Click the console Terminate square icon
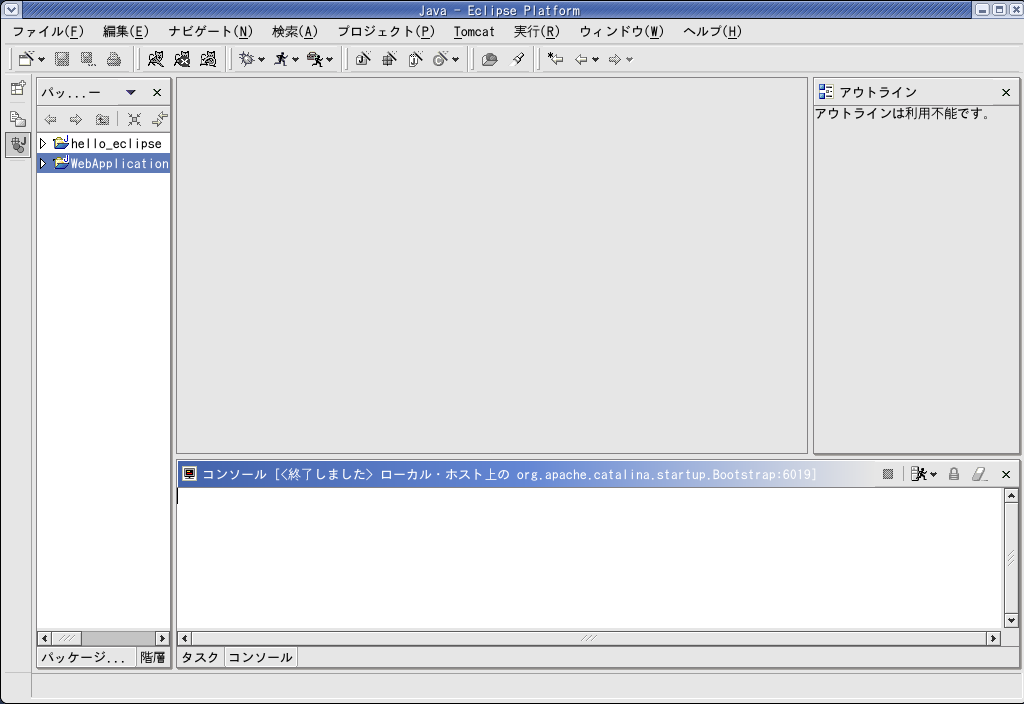The width and height of the screenshot is (1024, 704). (x=888, y=474)
